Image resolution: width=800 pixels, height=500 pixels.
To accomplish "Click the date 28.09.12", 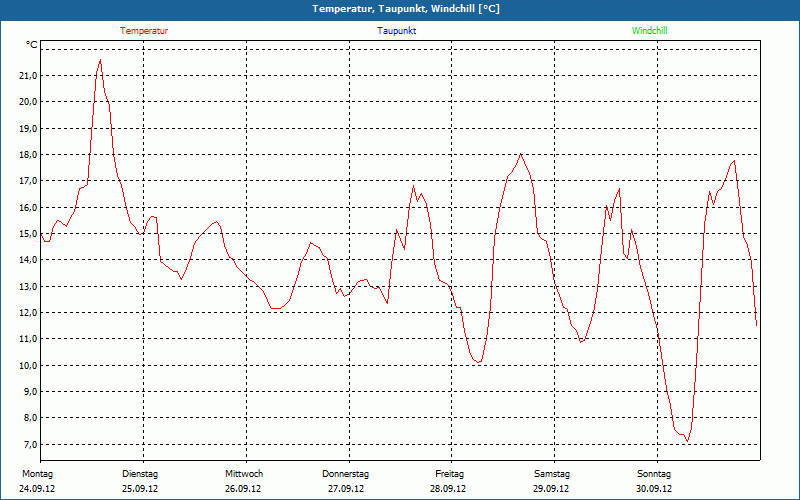I will [x=448, y=489].
